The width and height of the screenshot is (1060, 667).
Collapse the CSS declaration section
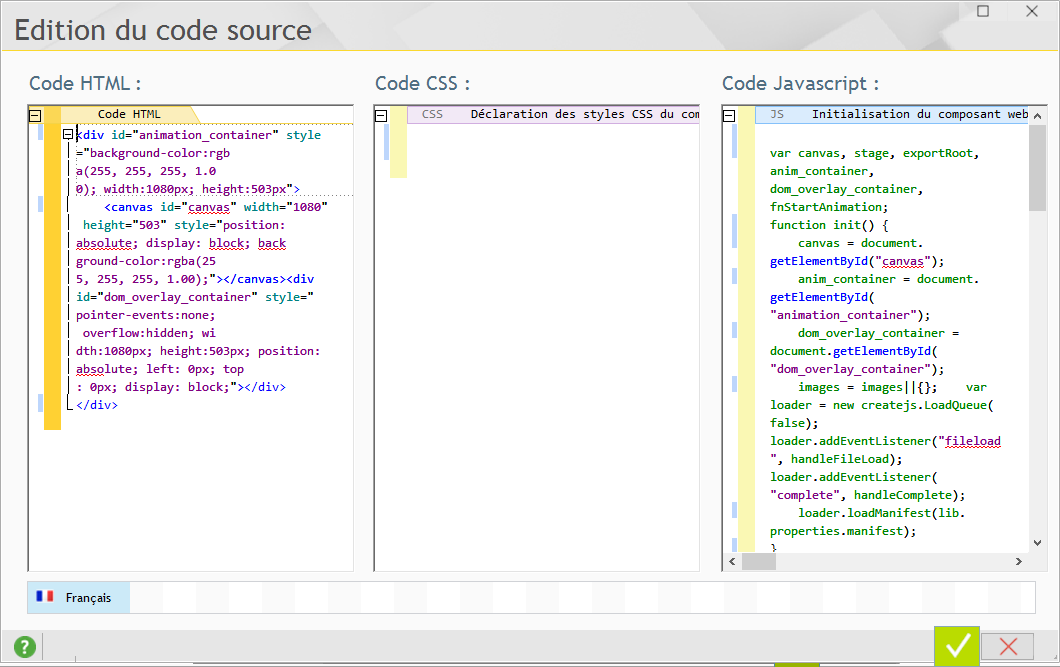[x=381, y=115]
